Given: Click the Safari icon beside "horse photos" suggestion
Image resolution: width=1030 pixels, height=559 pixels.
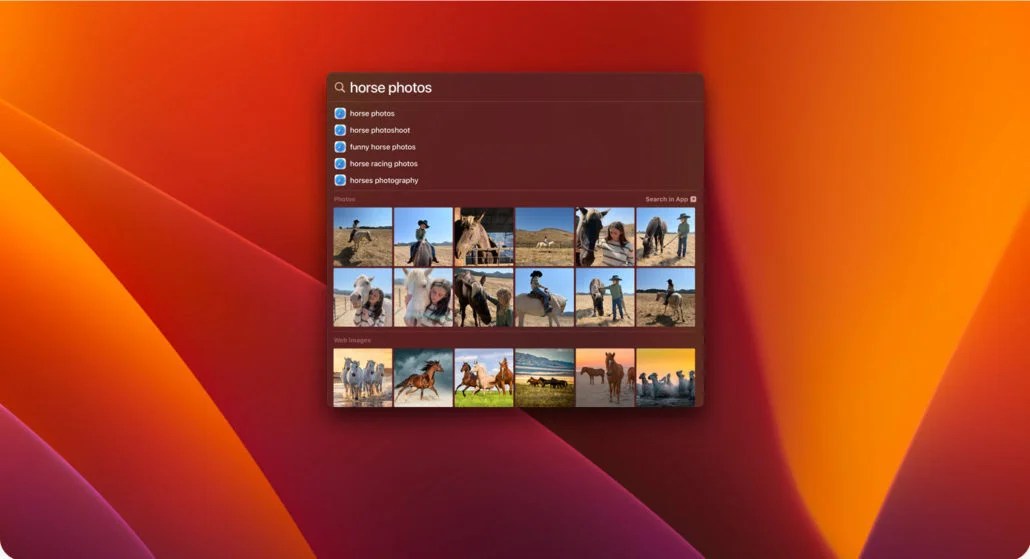Looking at the screenshot, I should pos(340,113).
